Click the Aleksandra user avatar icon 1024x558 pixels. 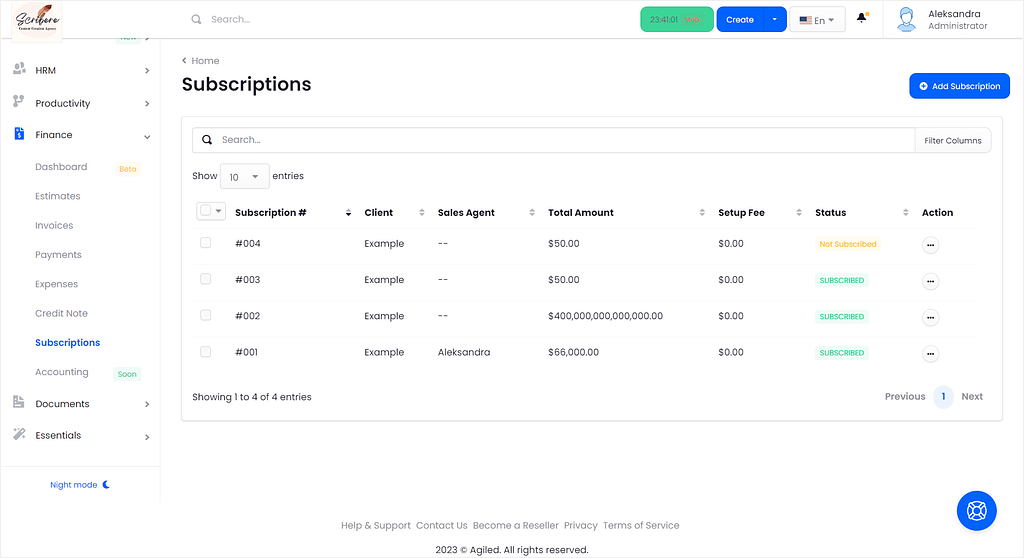(x=906, y=20)
